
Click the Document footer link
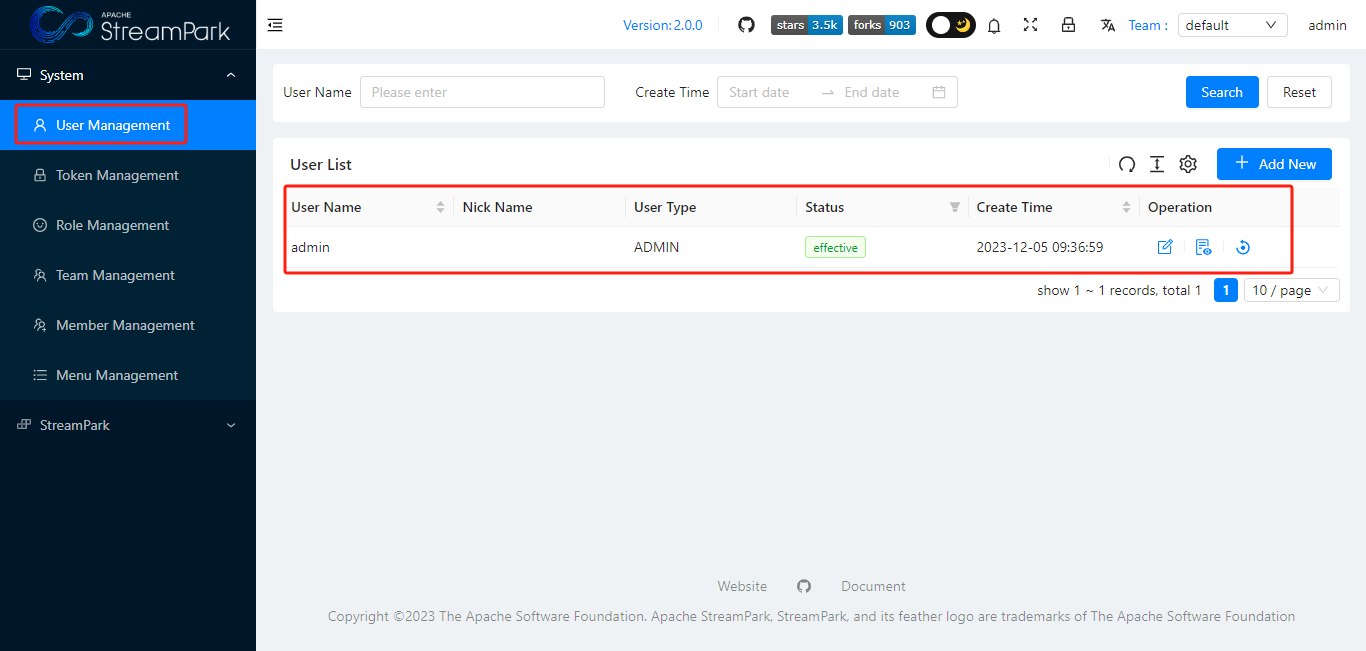873,586
